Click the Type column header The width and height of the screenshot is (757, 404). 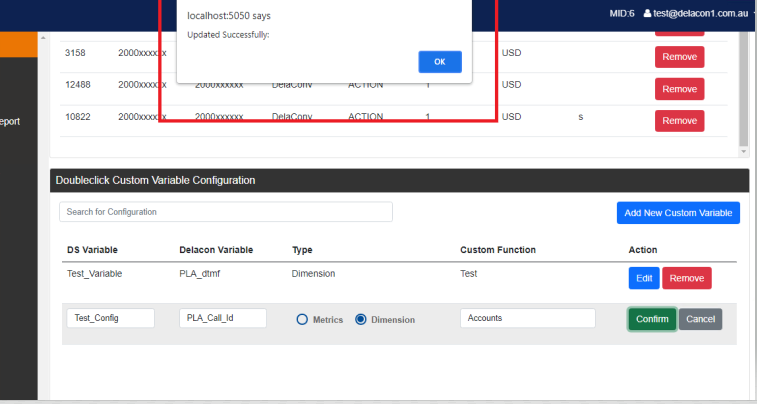302,250
